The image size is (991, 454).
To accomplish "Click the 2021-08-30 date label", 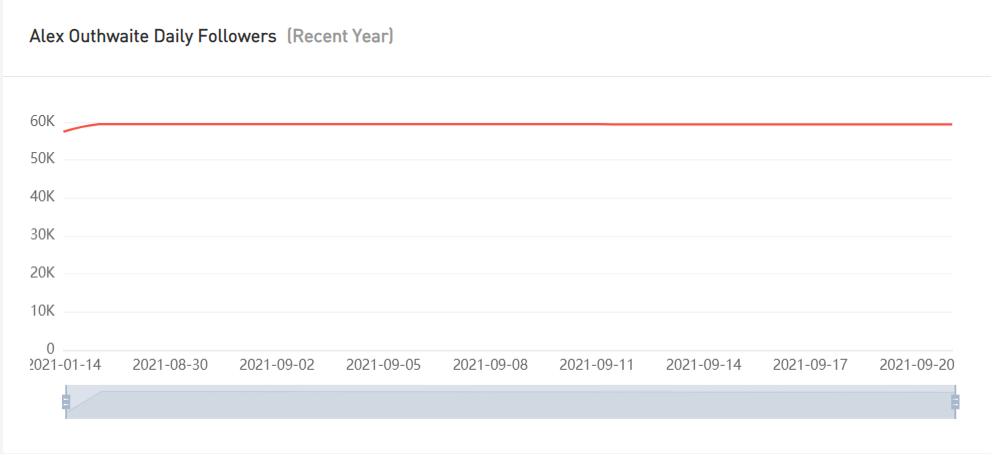I will click(x=170, y=365).
